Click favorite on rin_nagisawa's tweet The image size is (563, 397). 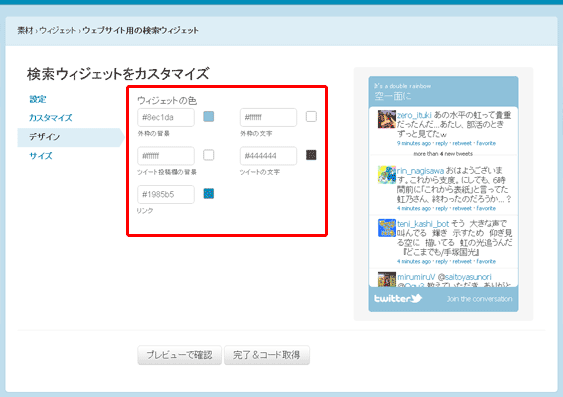point(486,209)
